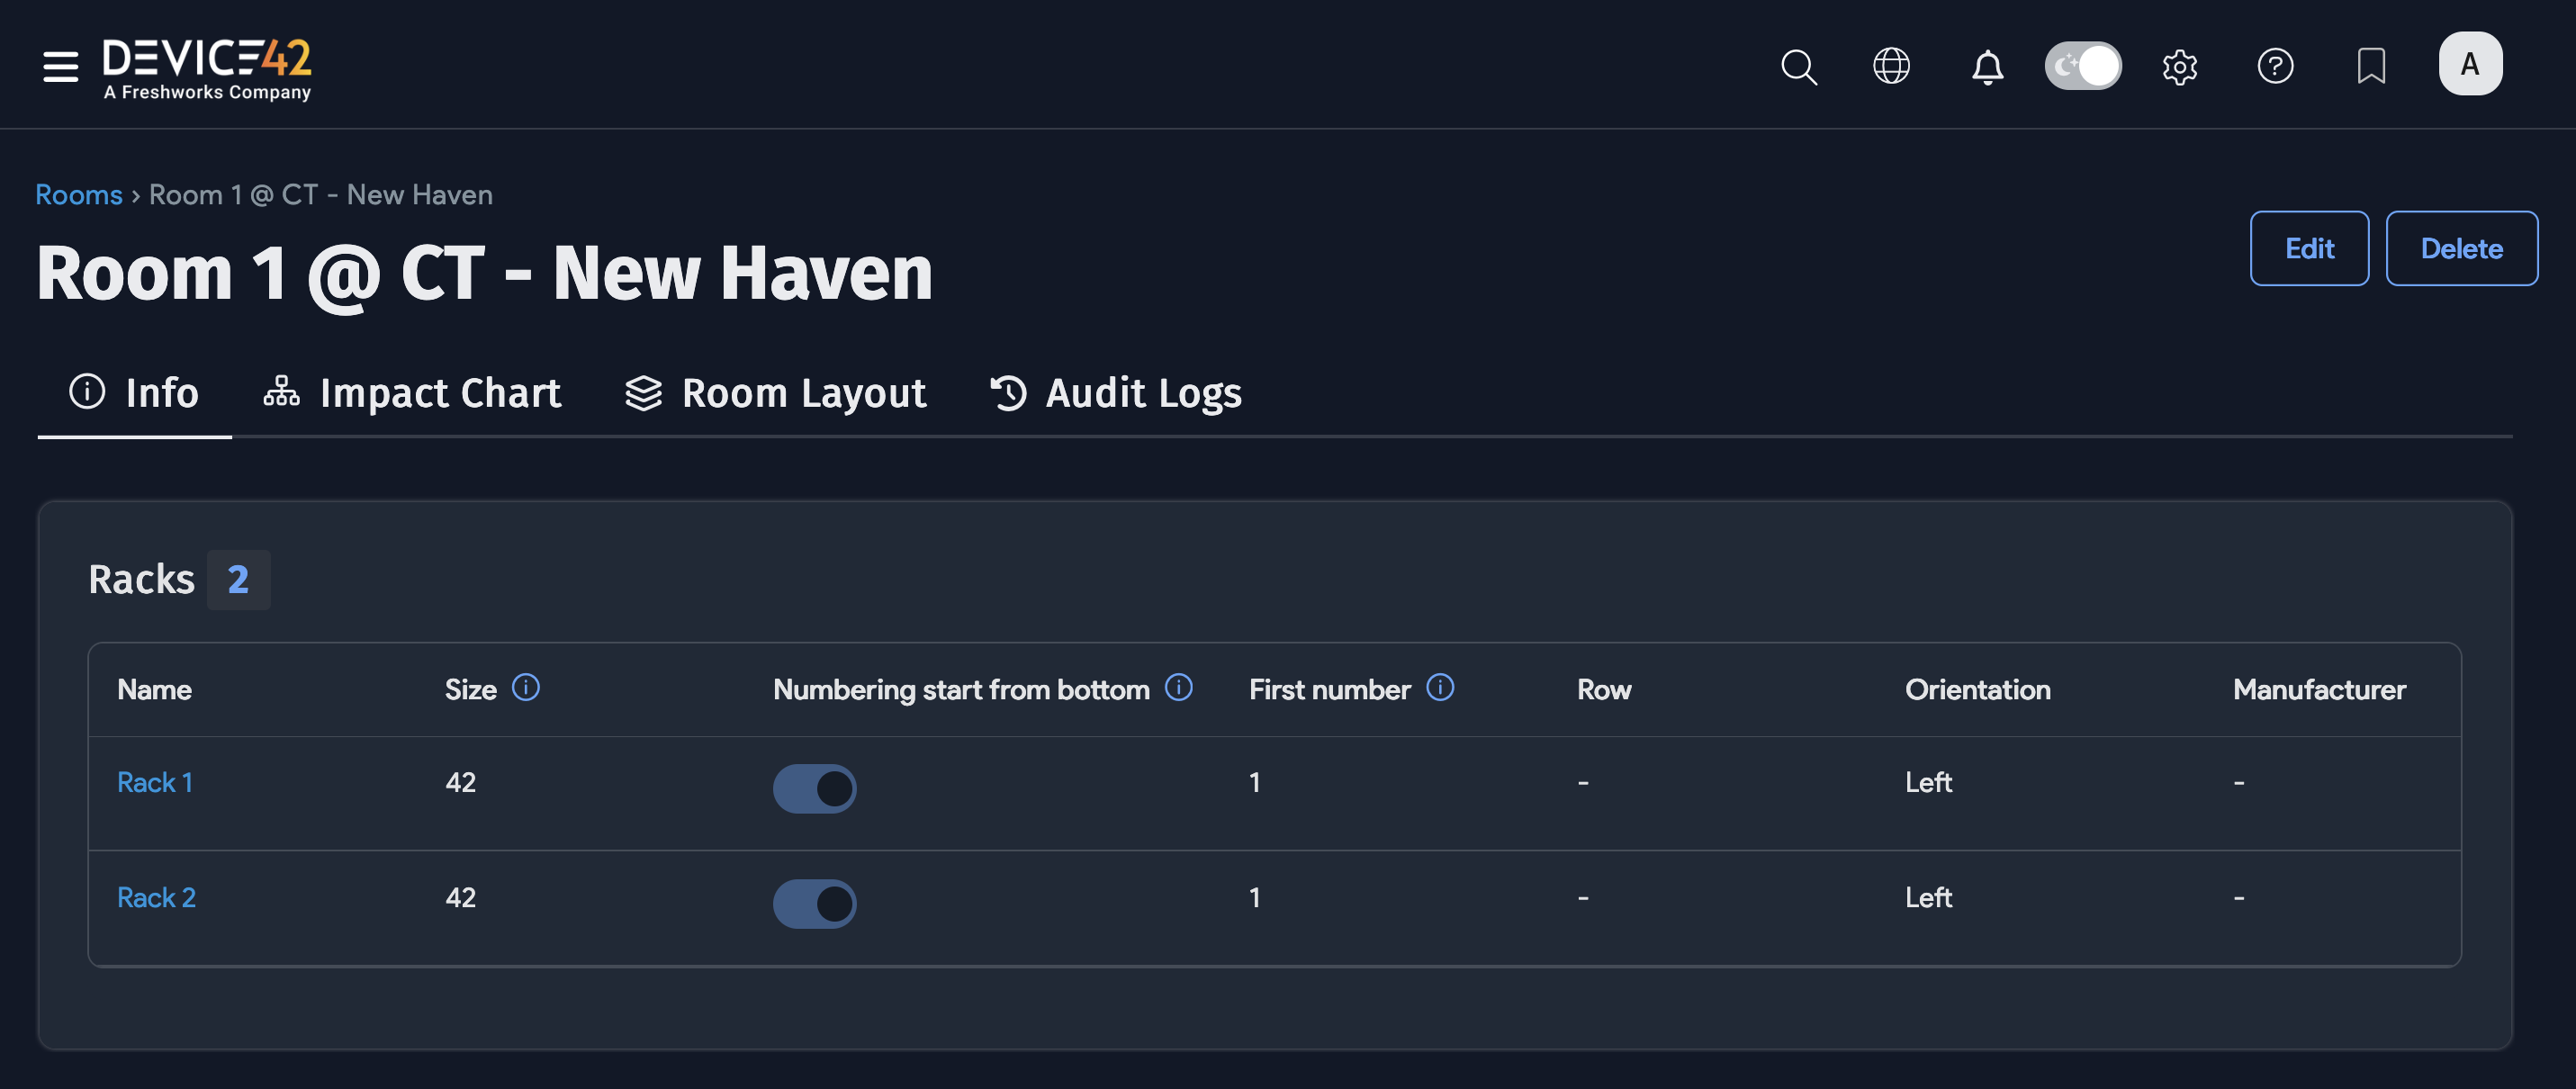Switch to the Room Layout tab
Screen dimensions: 2576x1089
point(776,393)
